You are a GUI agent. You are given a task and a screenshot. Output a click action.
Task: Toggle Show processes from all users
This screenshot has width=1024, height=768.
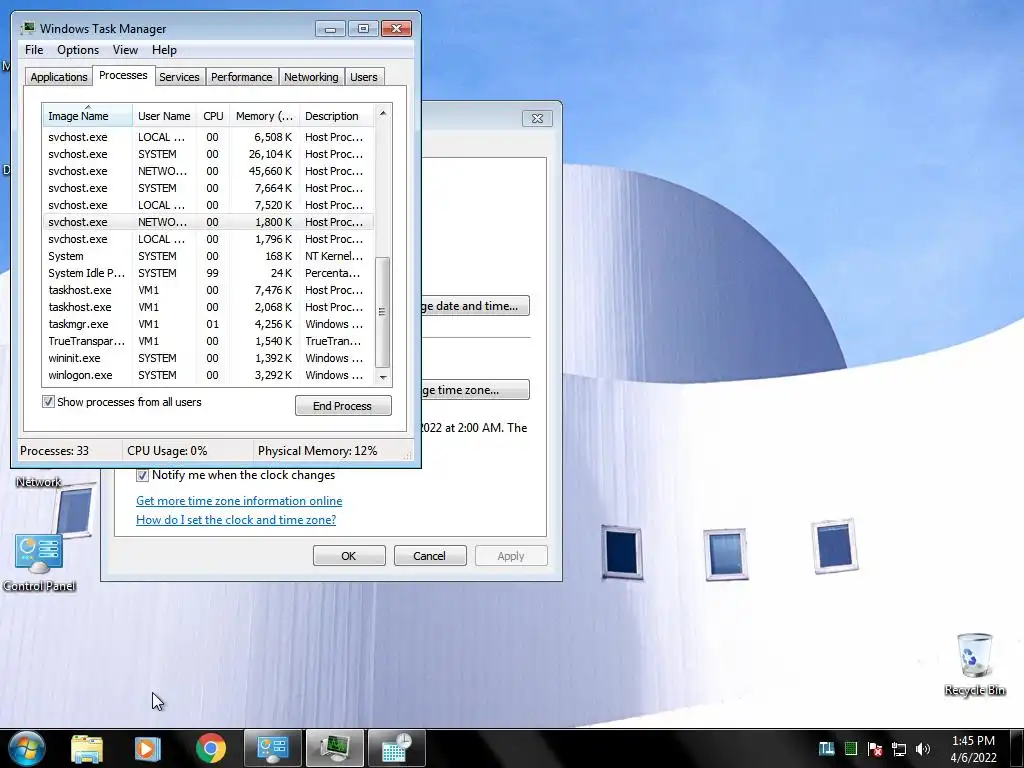pos(48,402)
